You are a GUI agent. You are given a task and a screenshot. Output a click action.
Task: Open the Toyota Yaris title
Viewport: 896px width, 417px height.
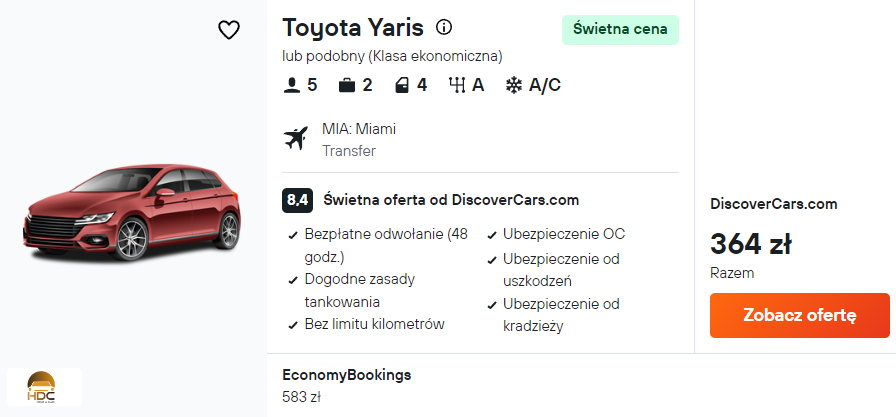pos(353,27)
